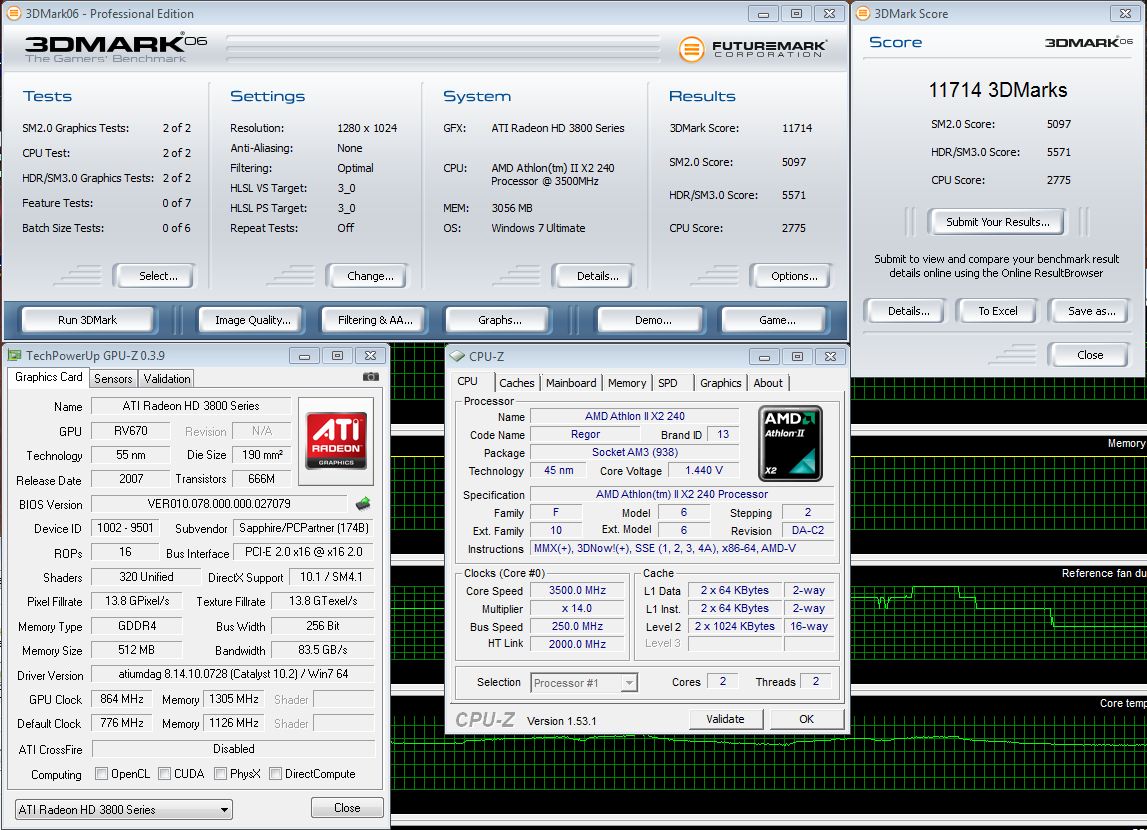This screenshot has width=1147, height=830.
Task: Click the GPU Clock 864 MHz field
Action: tap(121, 699)
